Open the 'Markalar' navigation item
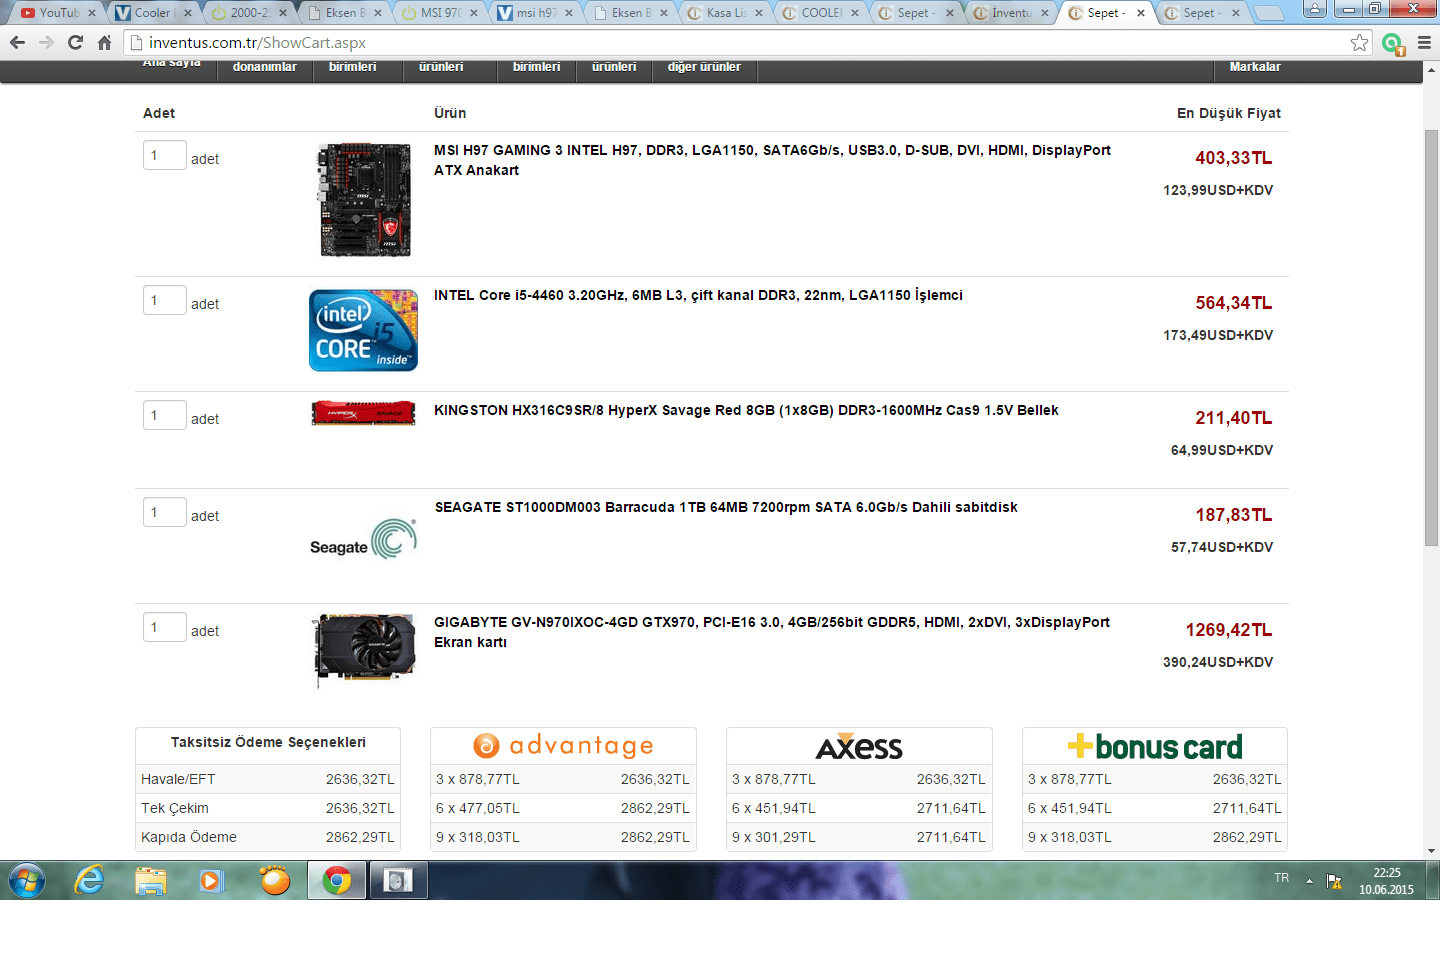Viewport: 1440px width, 960px height. coord(1255,67)
